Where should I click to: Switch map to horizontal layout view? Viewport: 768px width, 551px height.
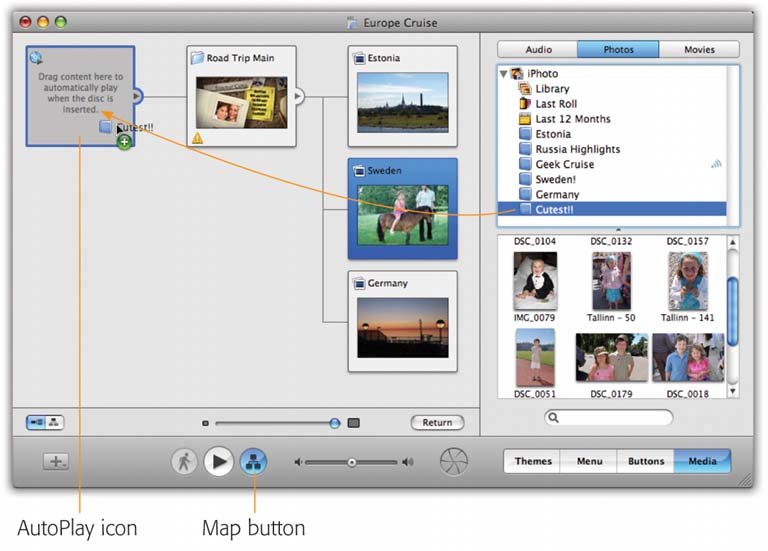pyautogui.click(x=36, y=422)
